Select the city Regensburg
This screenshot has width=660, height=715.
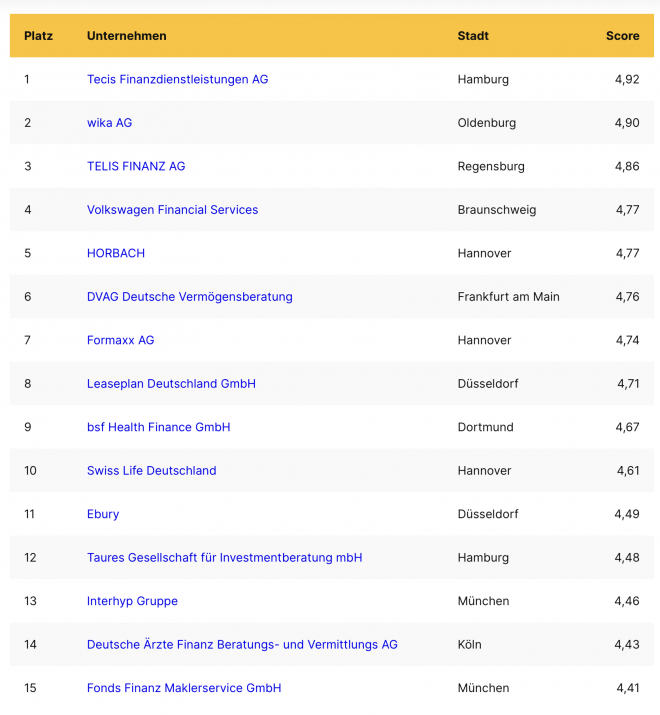click(x=491, y=166)
